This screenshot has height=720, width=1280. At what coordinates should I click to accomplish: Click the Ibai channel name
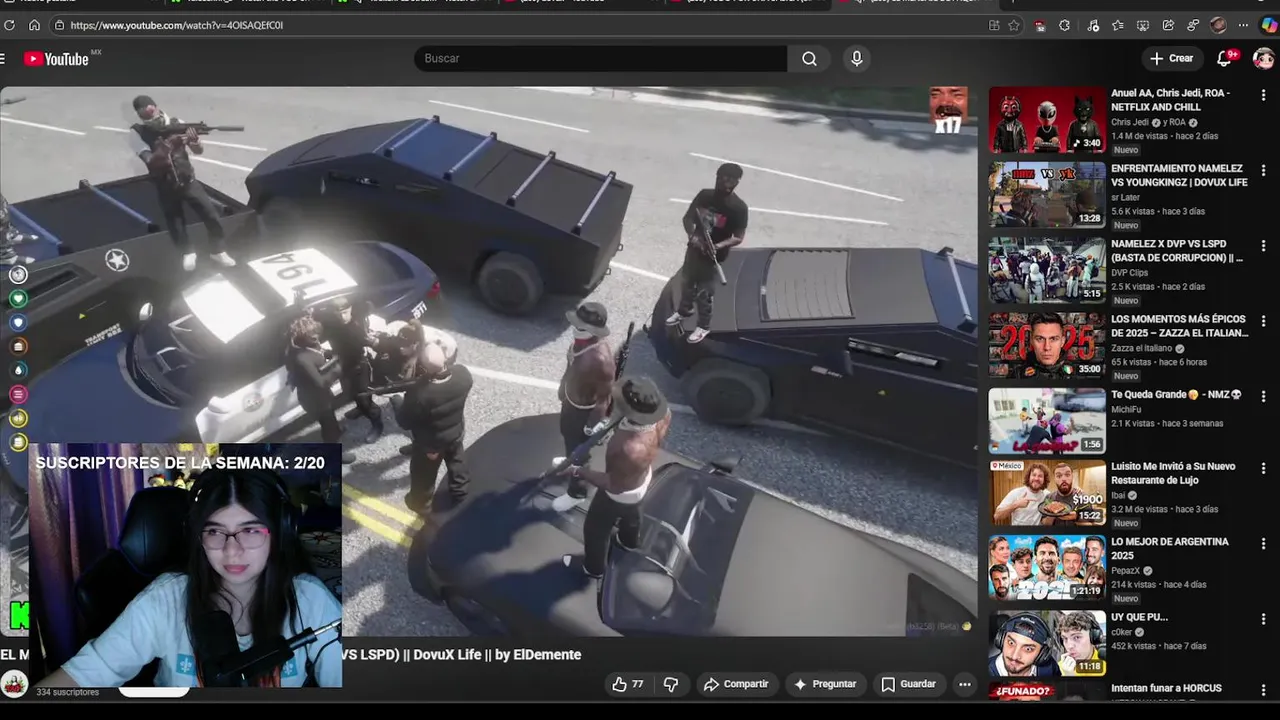(x=1119, y=495)
